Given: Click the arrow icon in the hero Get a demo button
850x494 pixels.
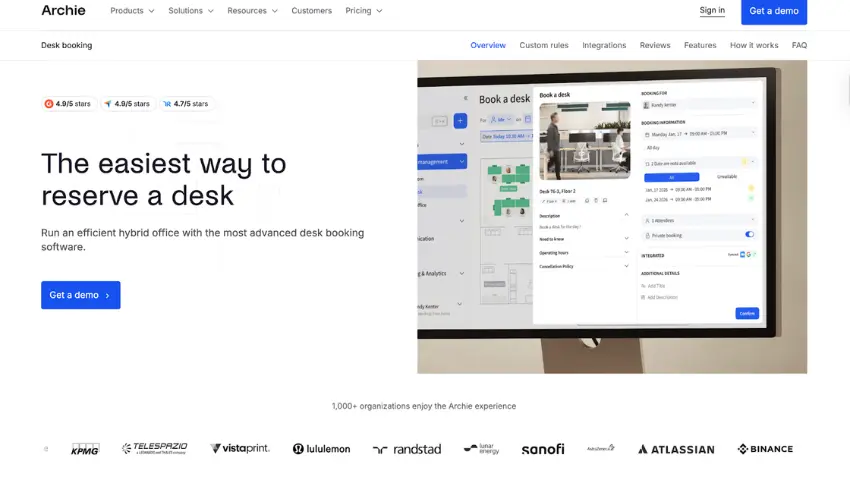Looking at the screenshot, I should click(x=107, y=296).
